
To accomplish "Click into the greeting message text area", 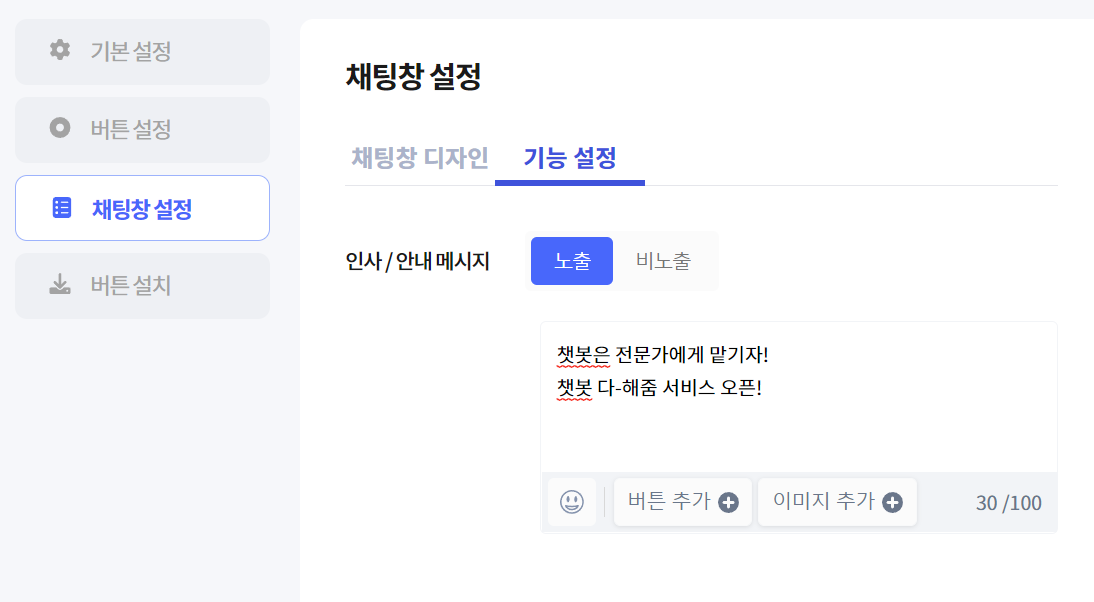I will pos(799,398).
